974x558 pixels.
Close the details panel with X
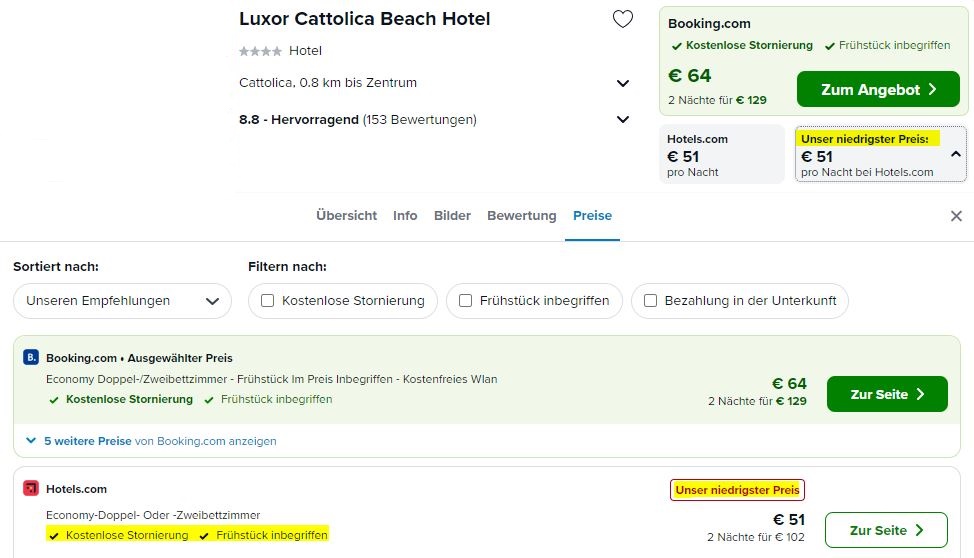click(x=956, y=216)
